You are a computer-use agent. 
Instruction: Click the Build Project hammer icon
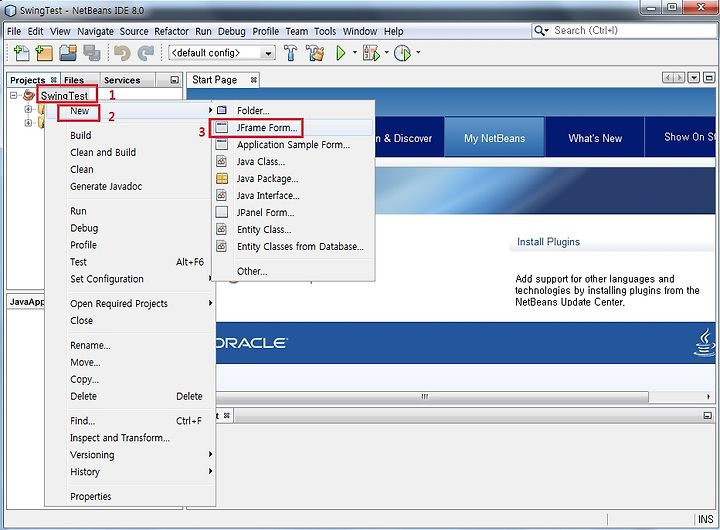[290, 53]
